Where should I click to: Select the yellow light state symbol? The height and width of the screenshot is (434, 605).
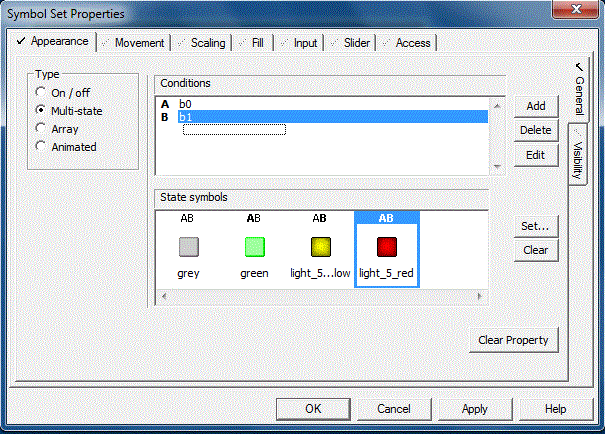[x=320, y=248]
